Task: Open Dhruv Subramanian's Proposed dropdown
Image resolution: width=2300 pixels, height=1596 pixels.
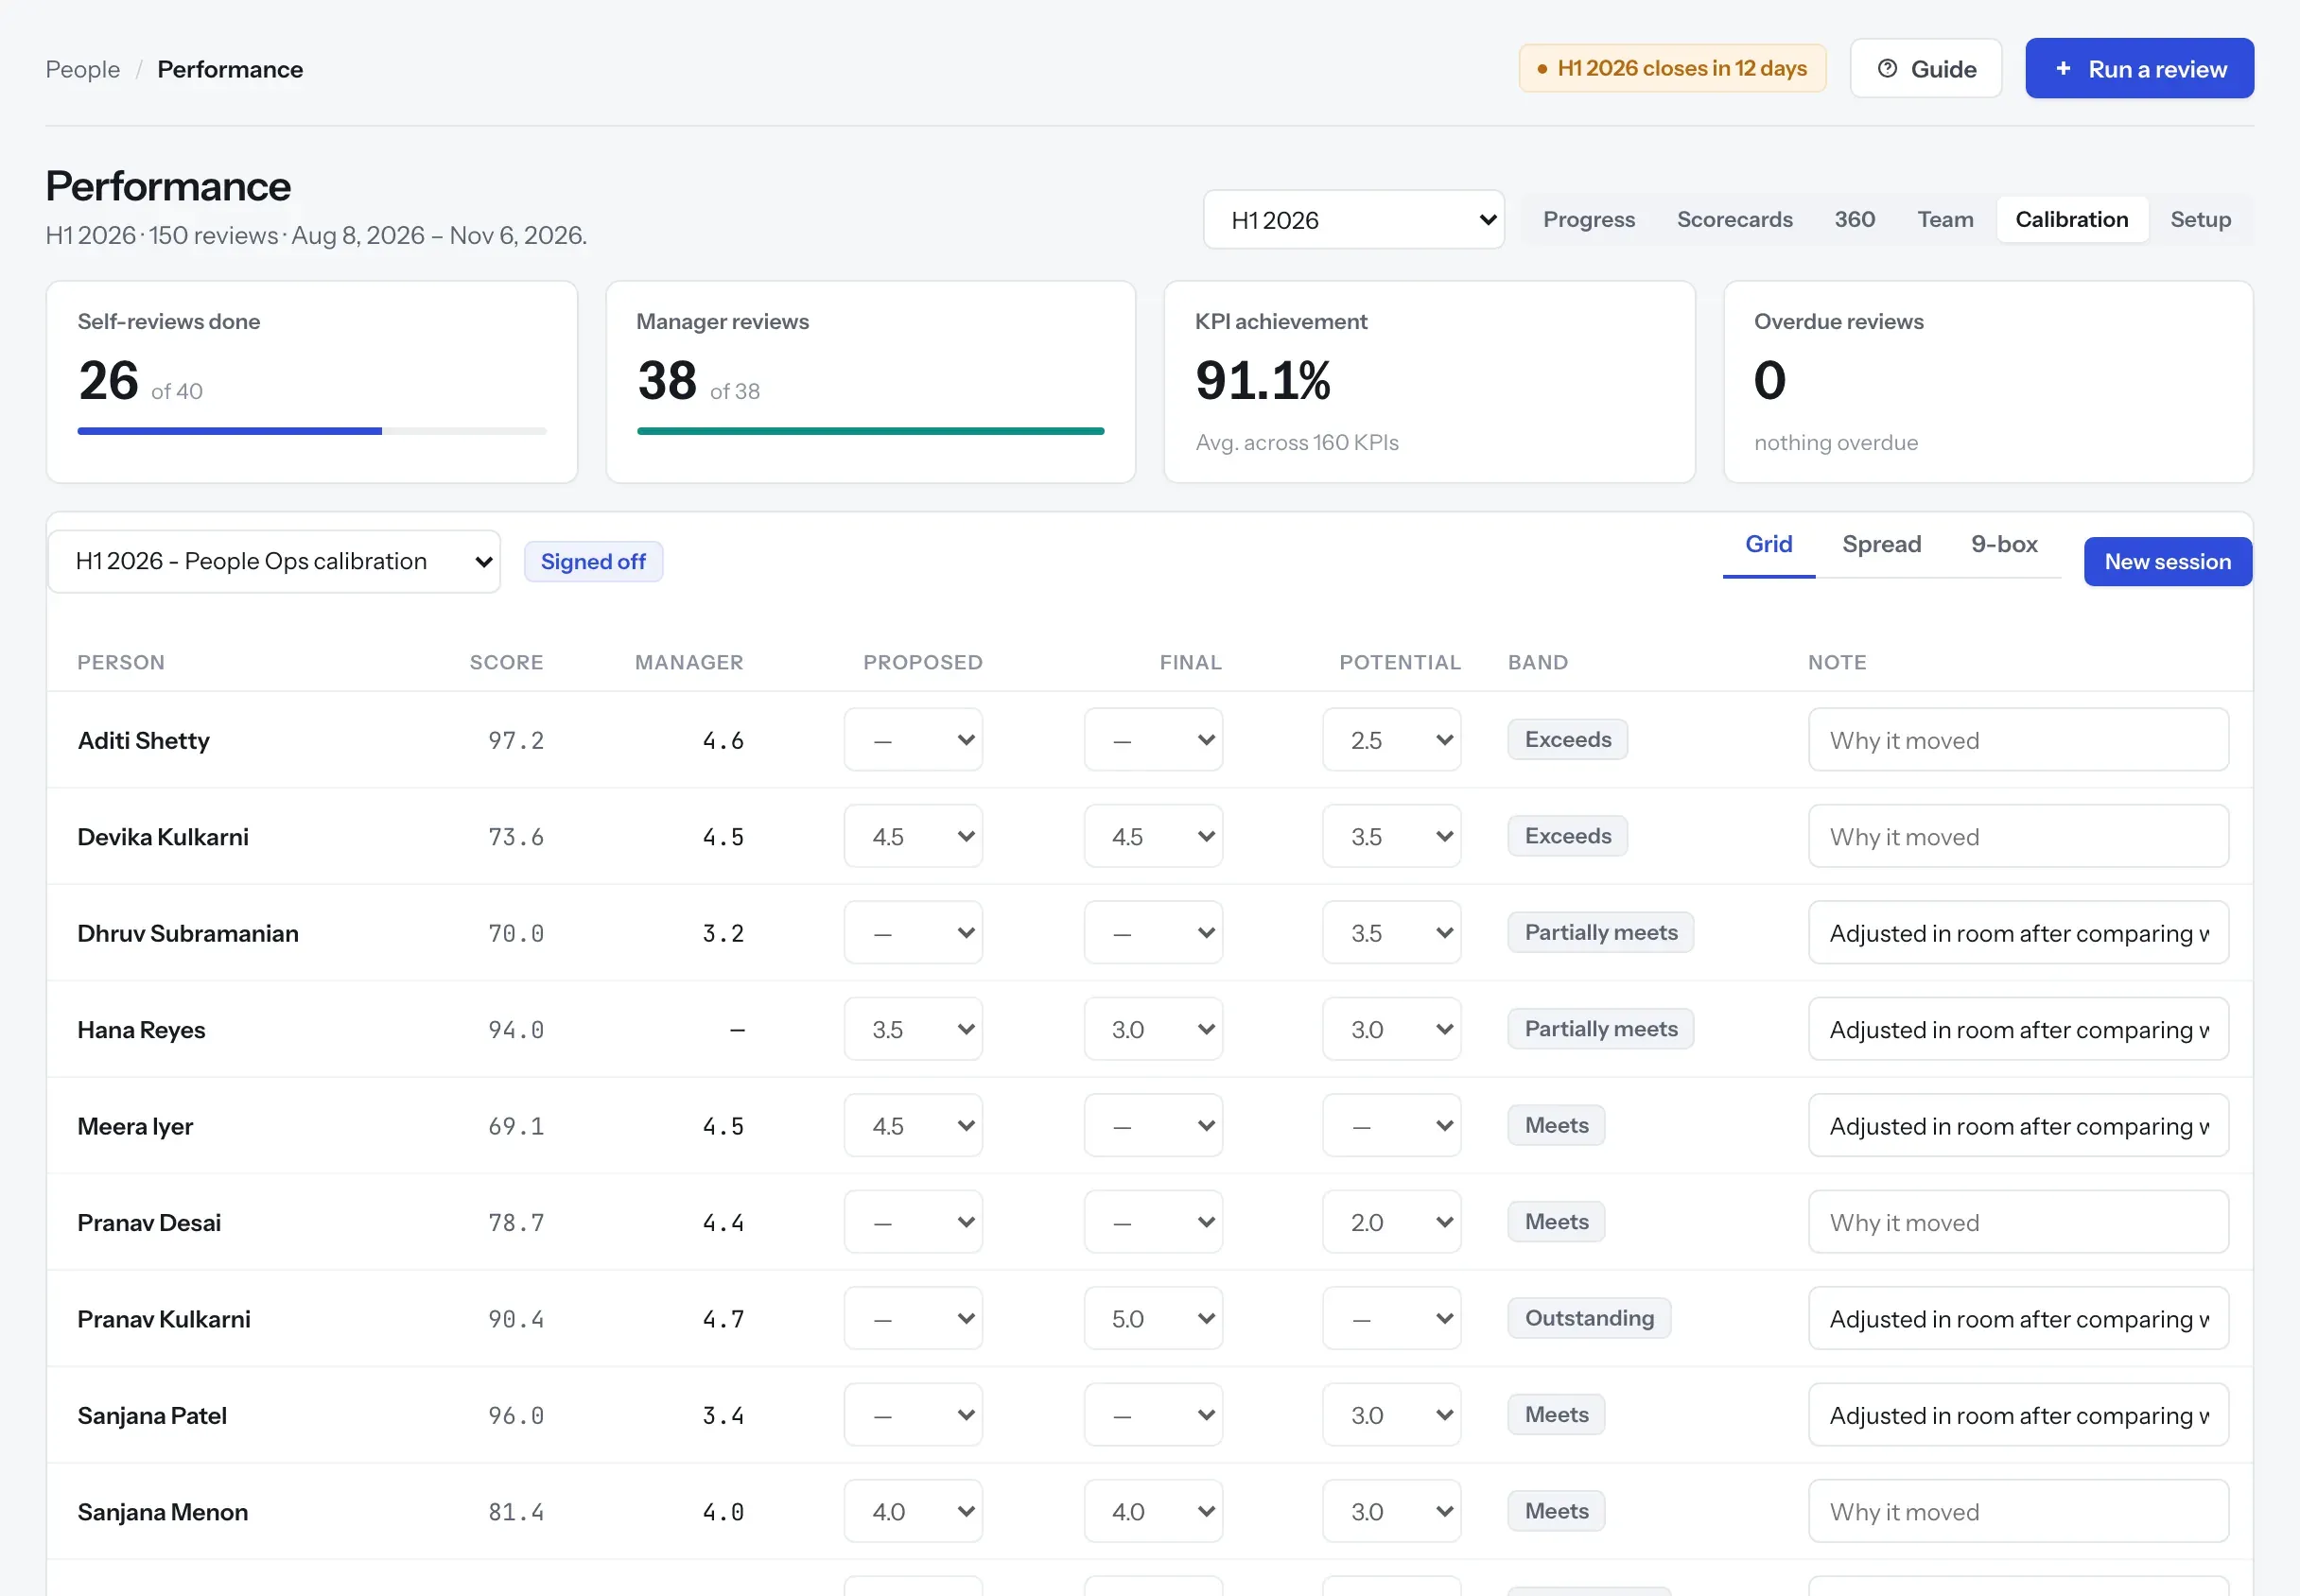Action: point(913,933)
